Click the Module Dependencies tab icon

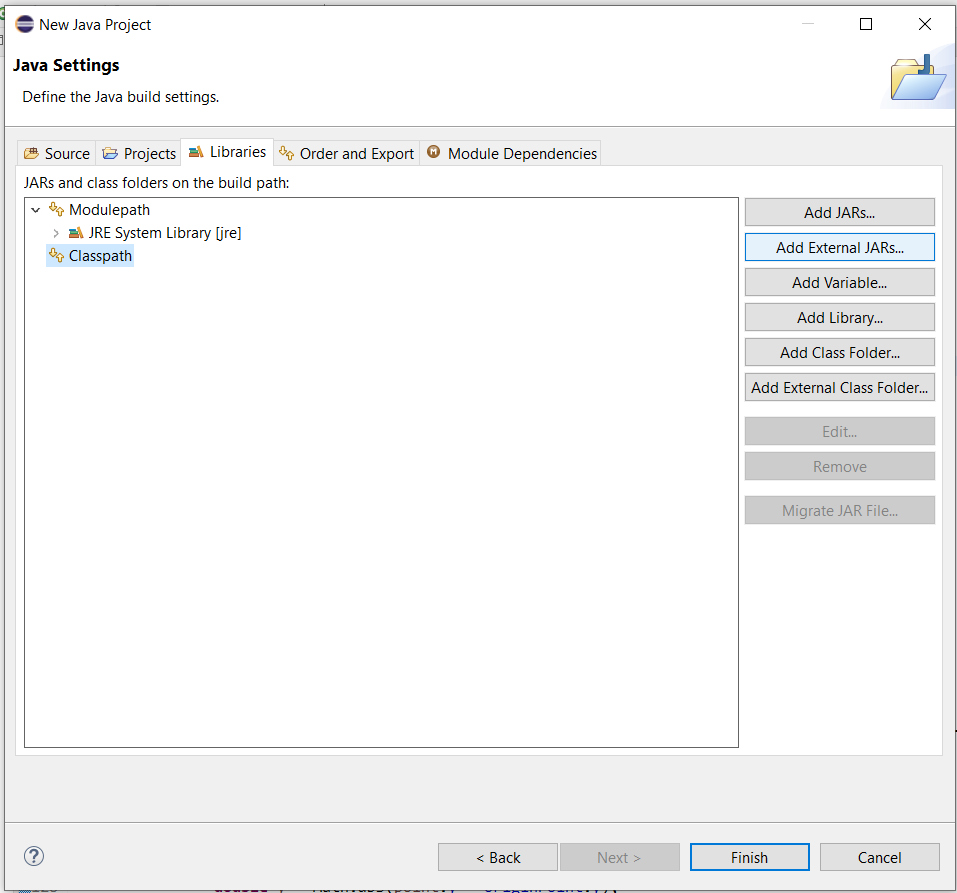(x=434, y=153)
